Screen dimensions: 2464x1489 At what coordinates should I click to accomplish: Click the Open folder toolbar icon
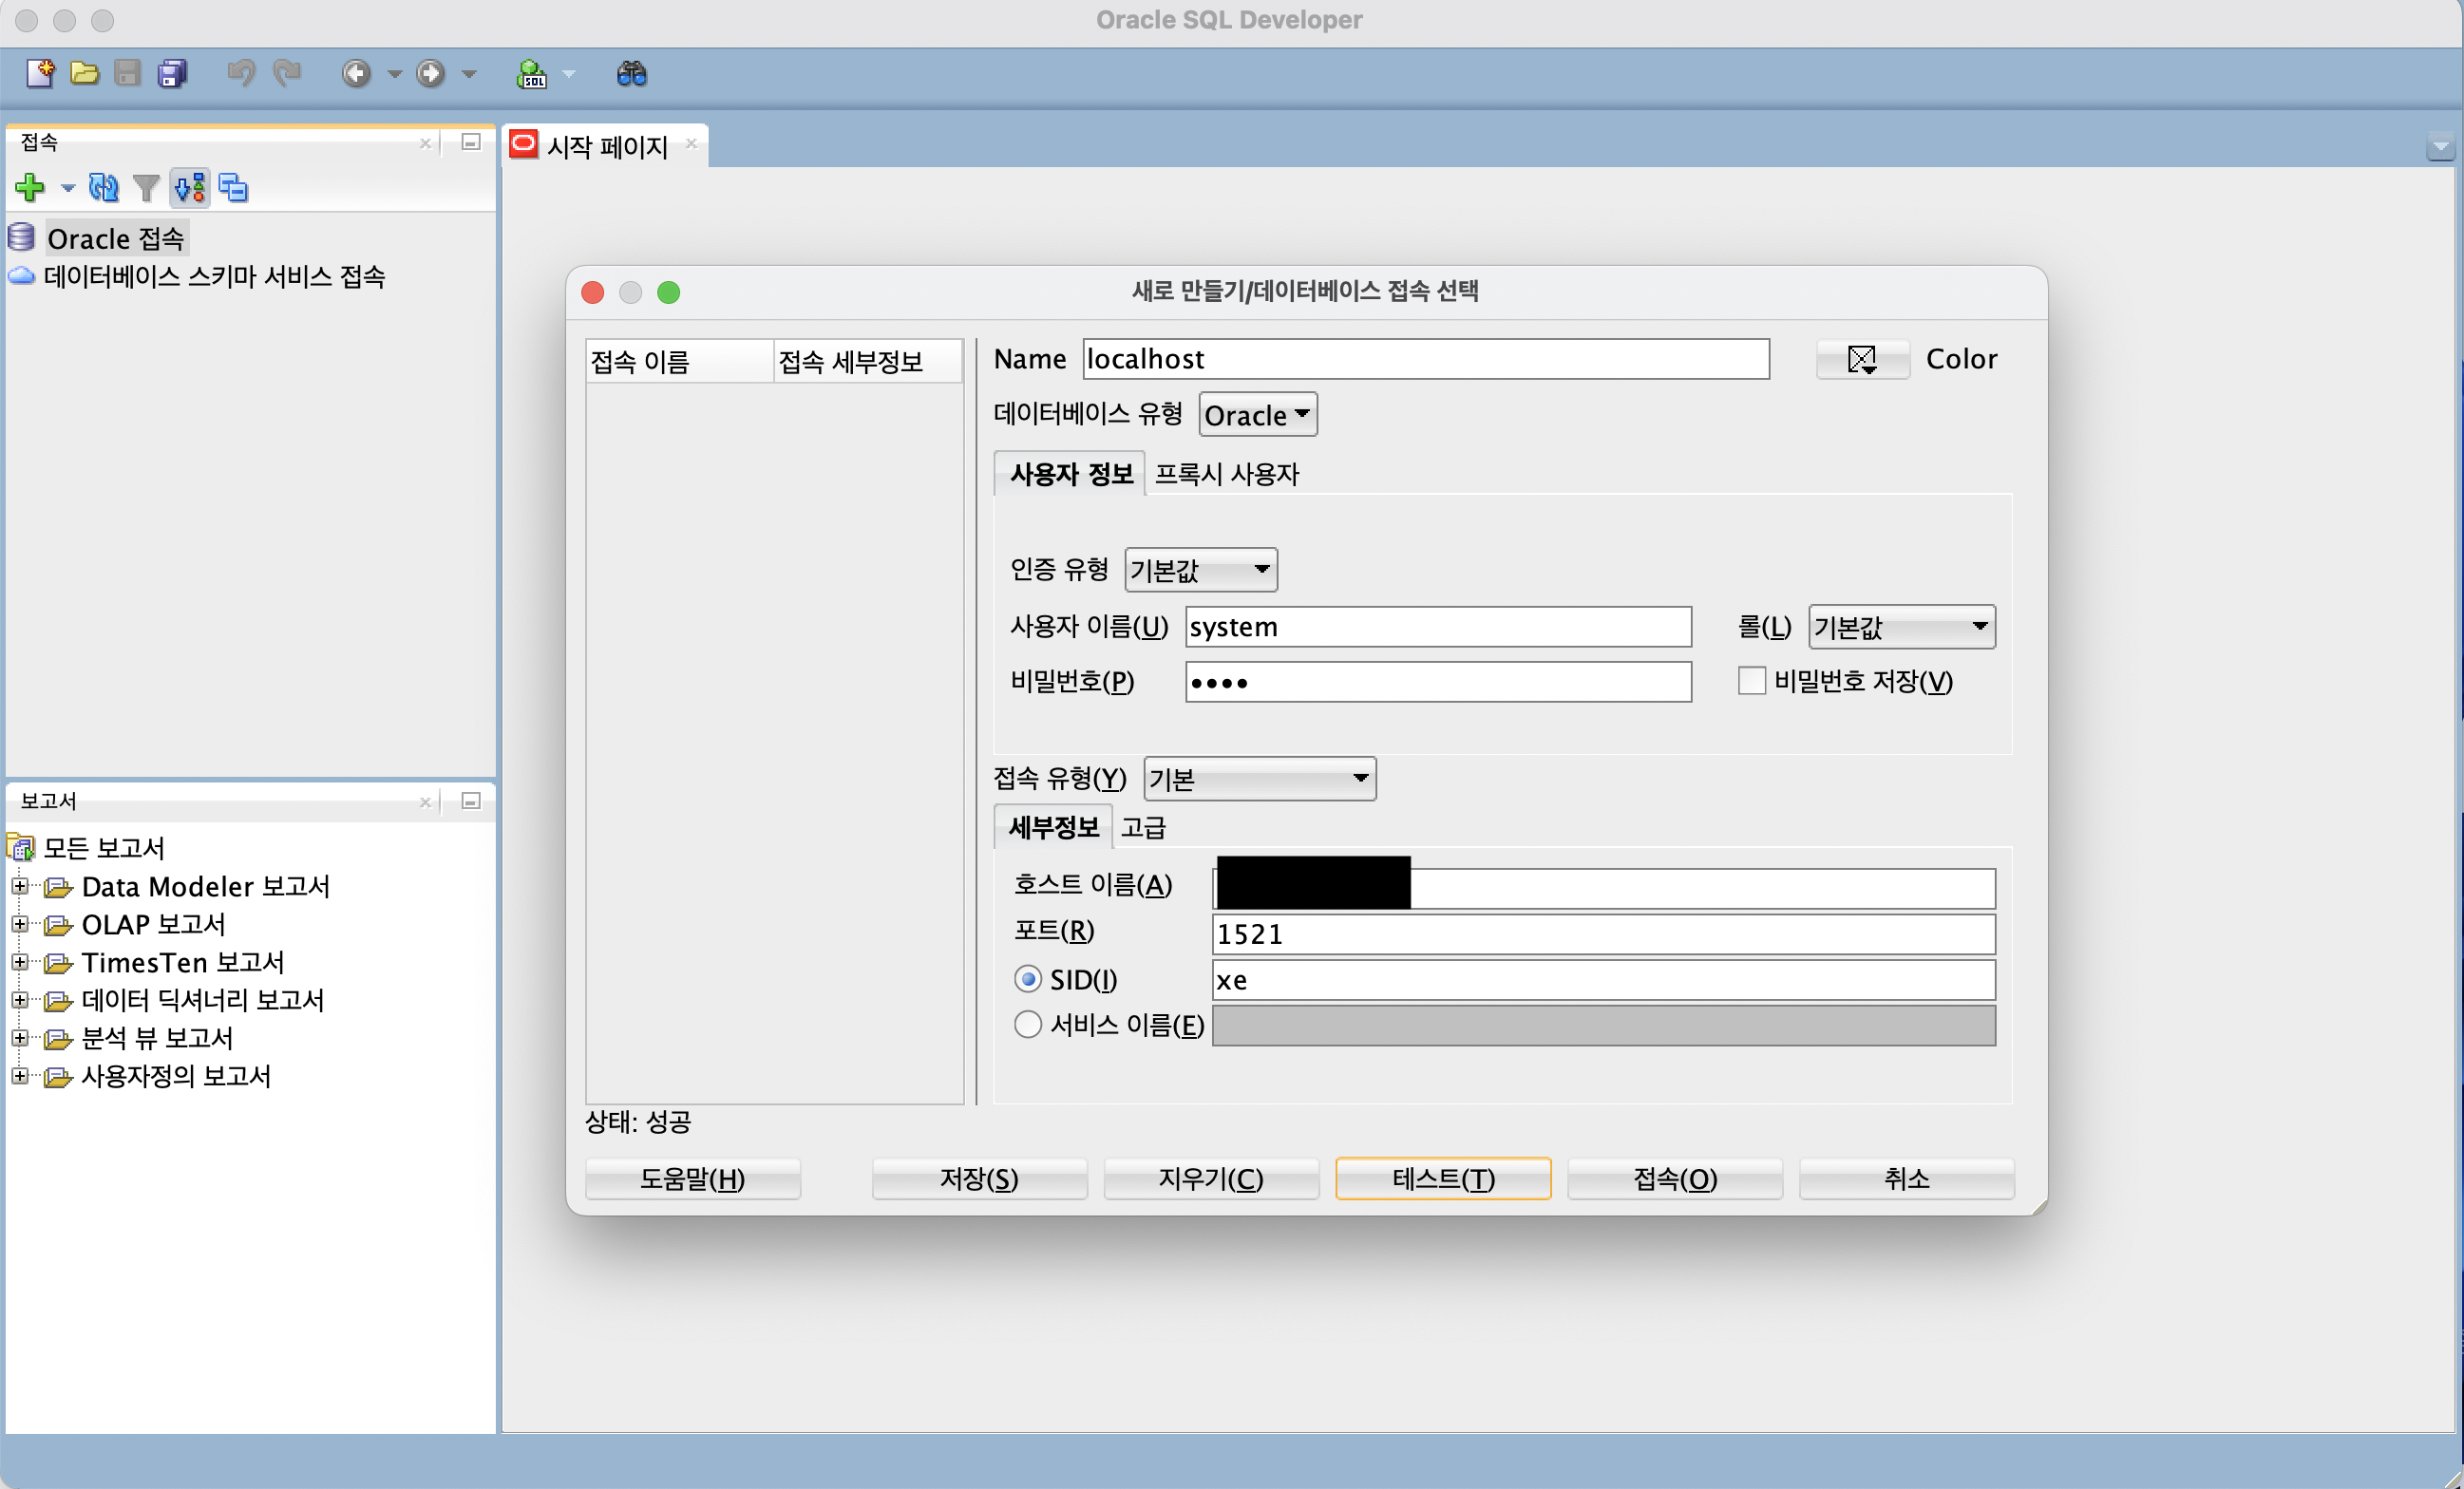pyautogui.click(x=84, y=73)
